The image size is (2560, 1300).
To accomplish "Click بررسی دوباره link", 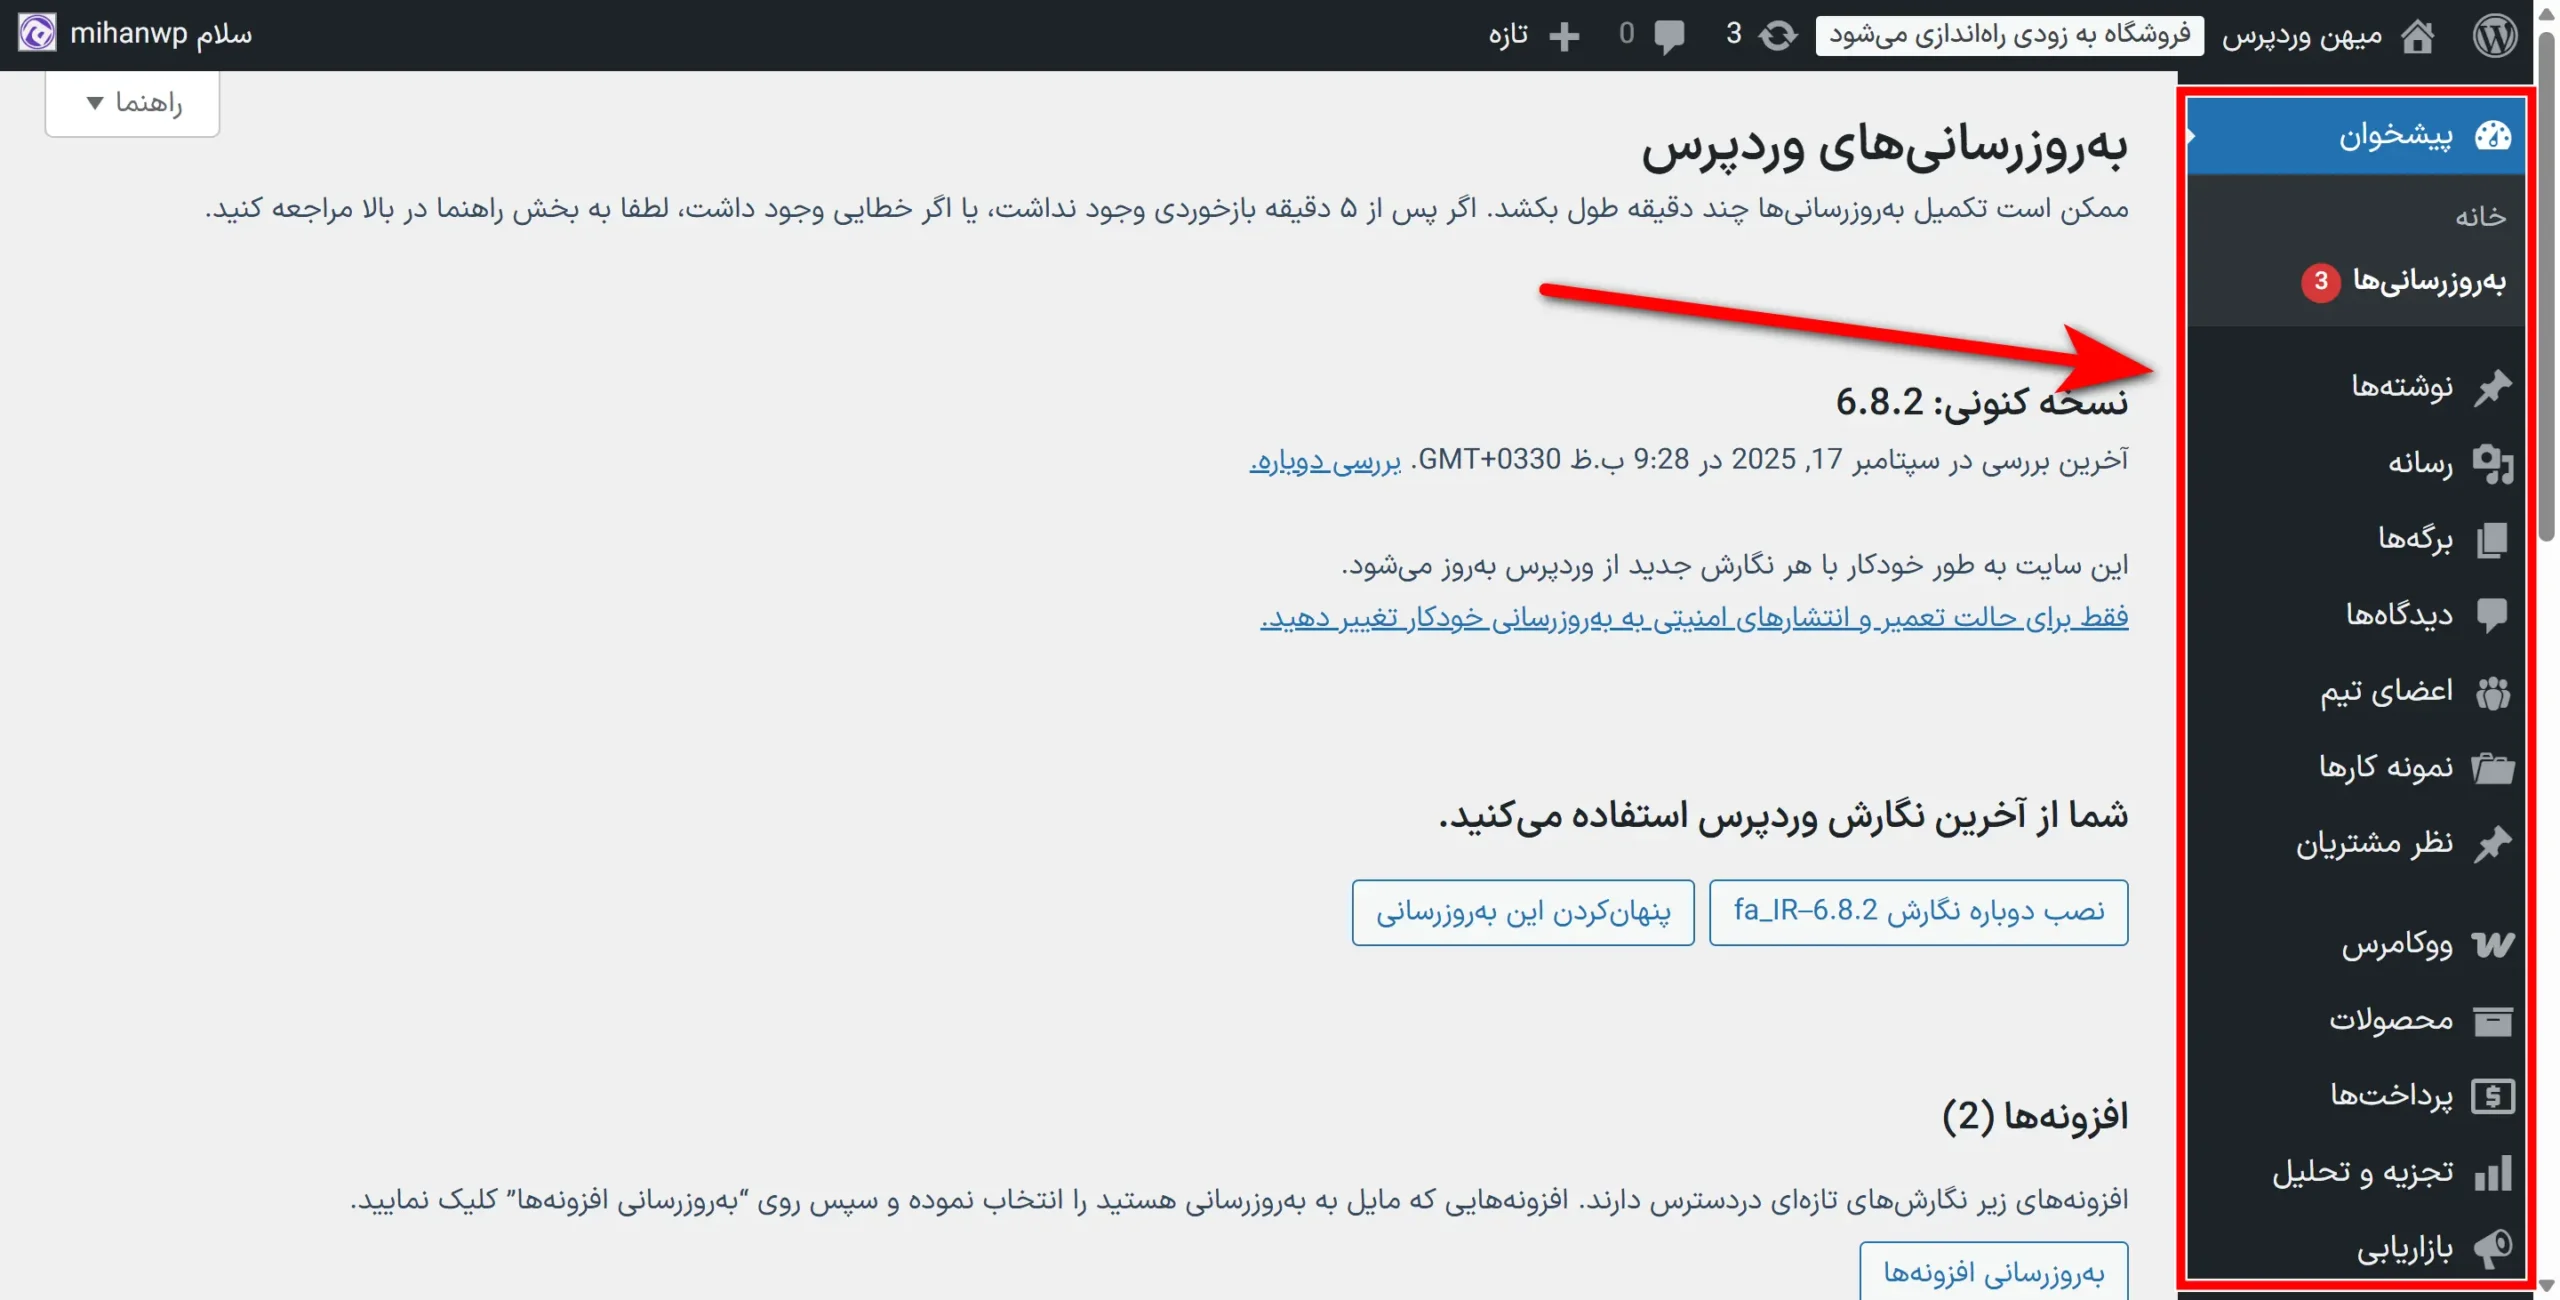I will click(1325, 460).
